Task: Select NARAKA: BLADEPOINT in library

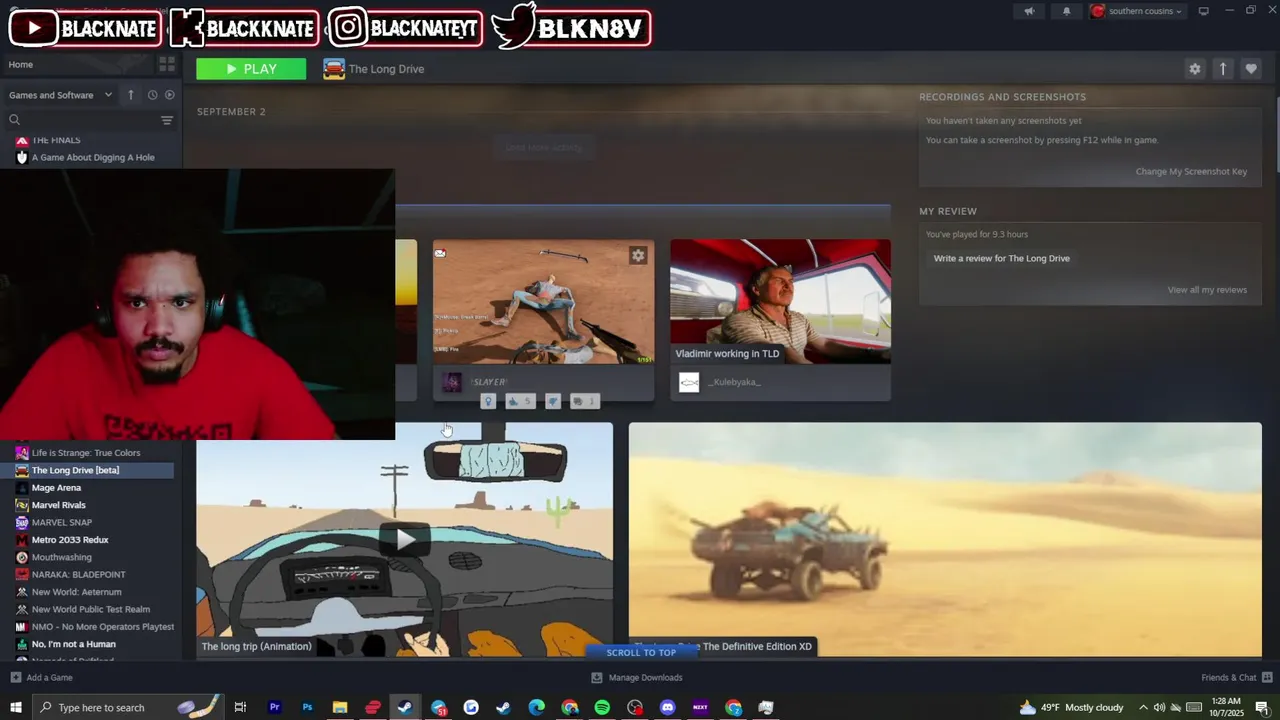Action: (x=78, y=575)
